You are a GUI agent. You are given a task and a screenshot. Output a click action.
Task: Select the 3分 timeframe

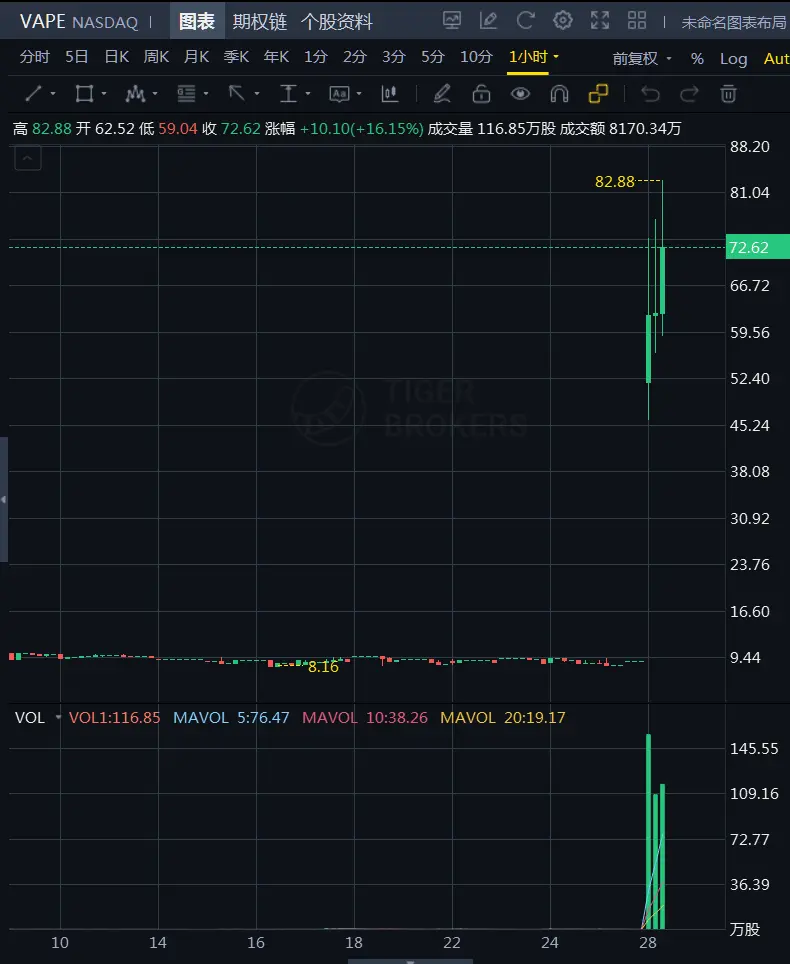pyautogui.click(x=393, y=57)
